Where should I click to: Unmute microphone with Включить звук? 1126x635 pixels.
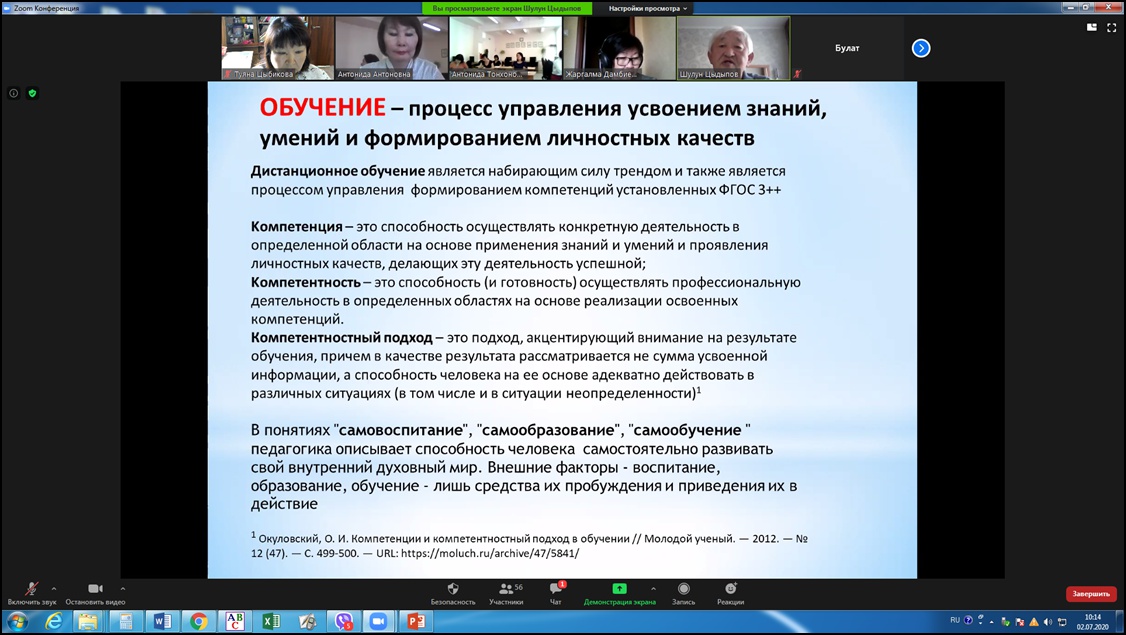coord(31,590)
